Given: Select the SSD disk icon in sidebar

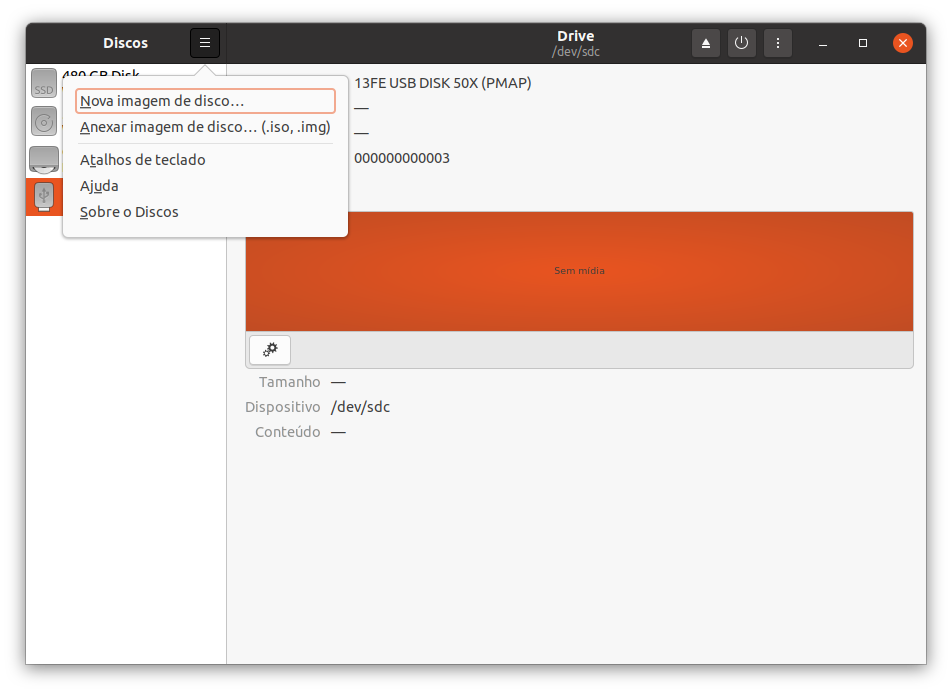Looking at the screenshot, I should [44, 83].
